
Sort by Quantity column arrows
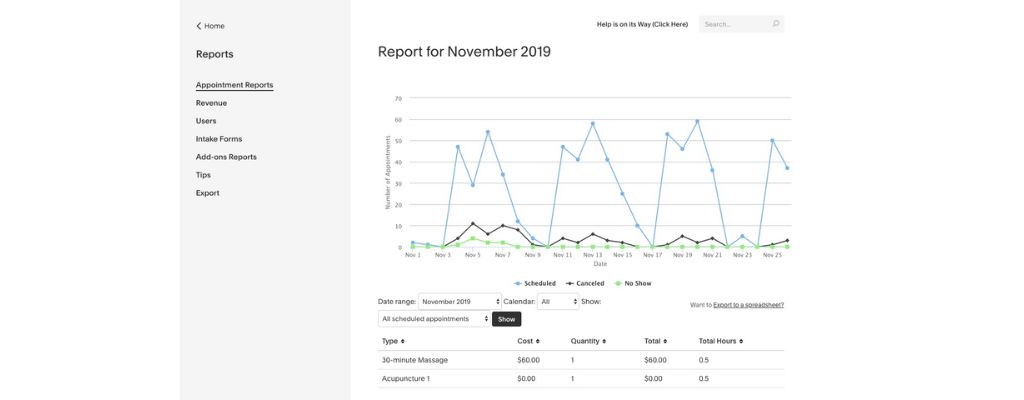[605, 341]
